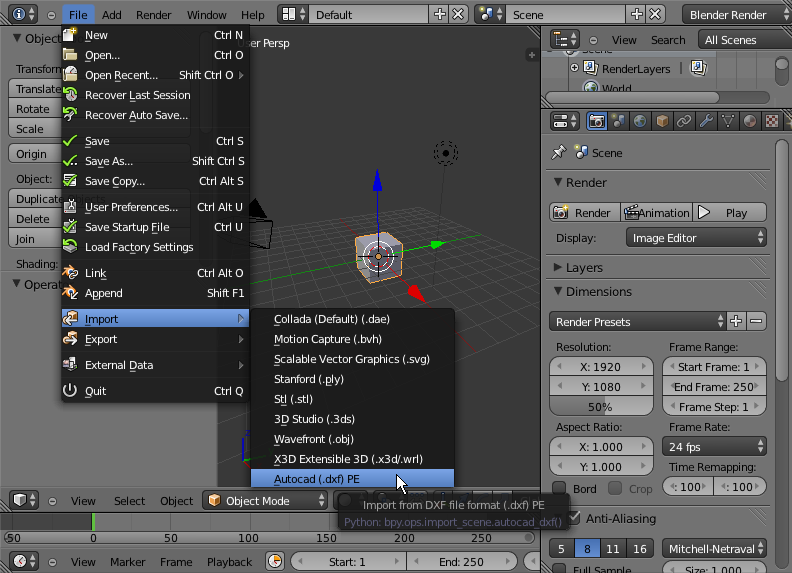This screenshot has width=792, height=573.
Task: Click the End Frame: 250 field
Action: point(714,387)
